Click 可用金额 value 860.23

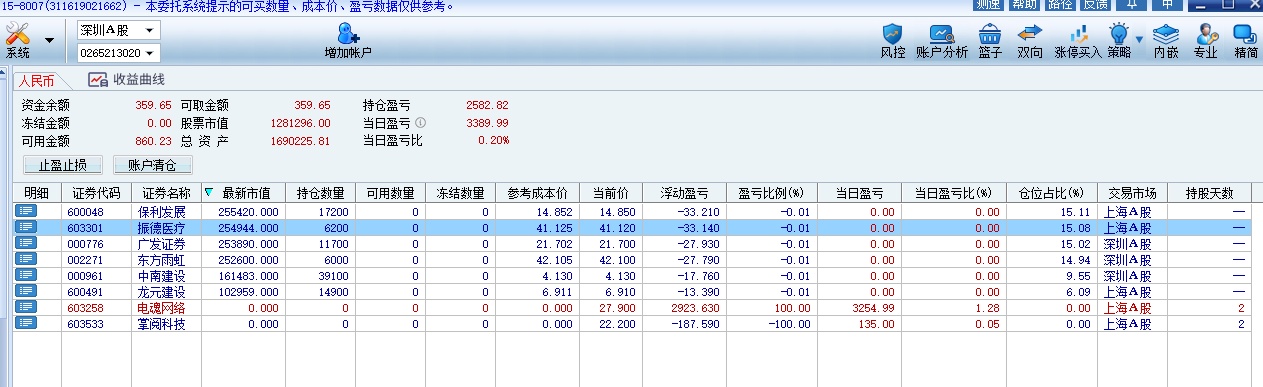point(153,141)
